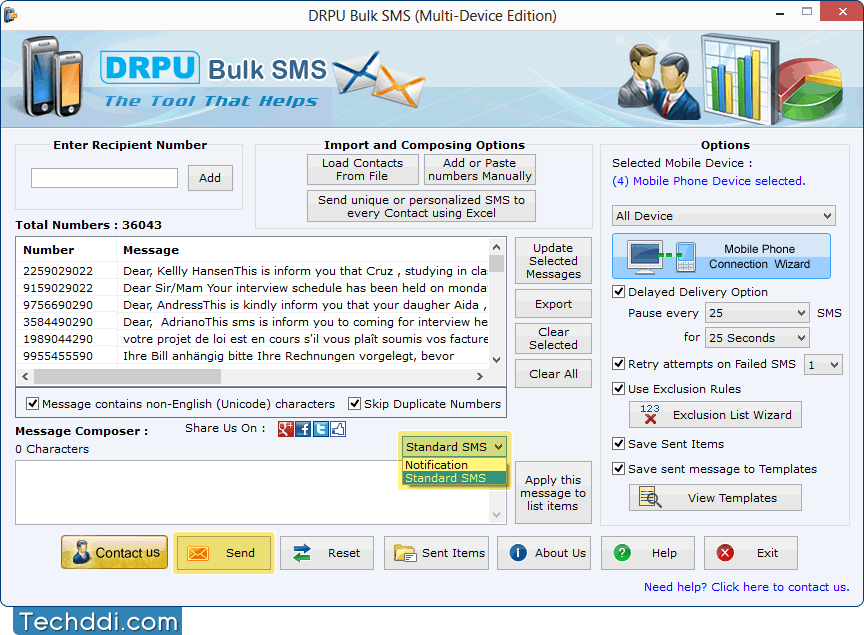Image resolution: width=864 pixels, height=635 pixels.
Task: Click the envelope icon on Send
Action: [x=198, y=553]
